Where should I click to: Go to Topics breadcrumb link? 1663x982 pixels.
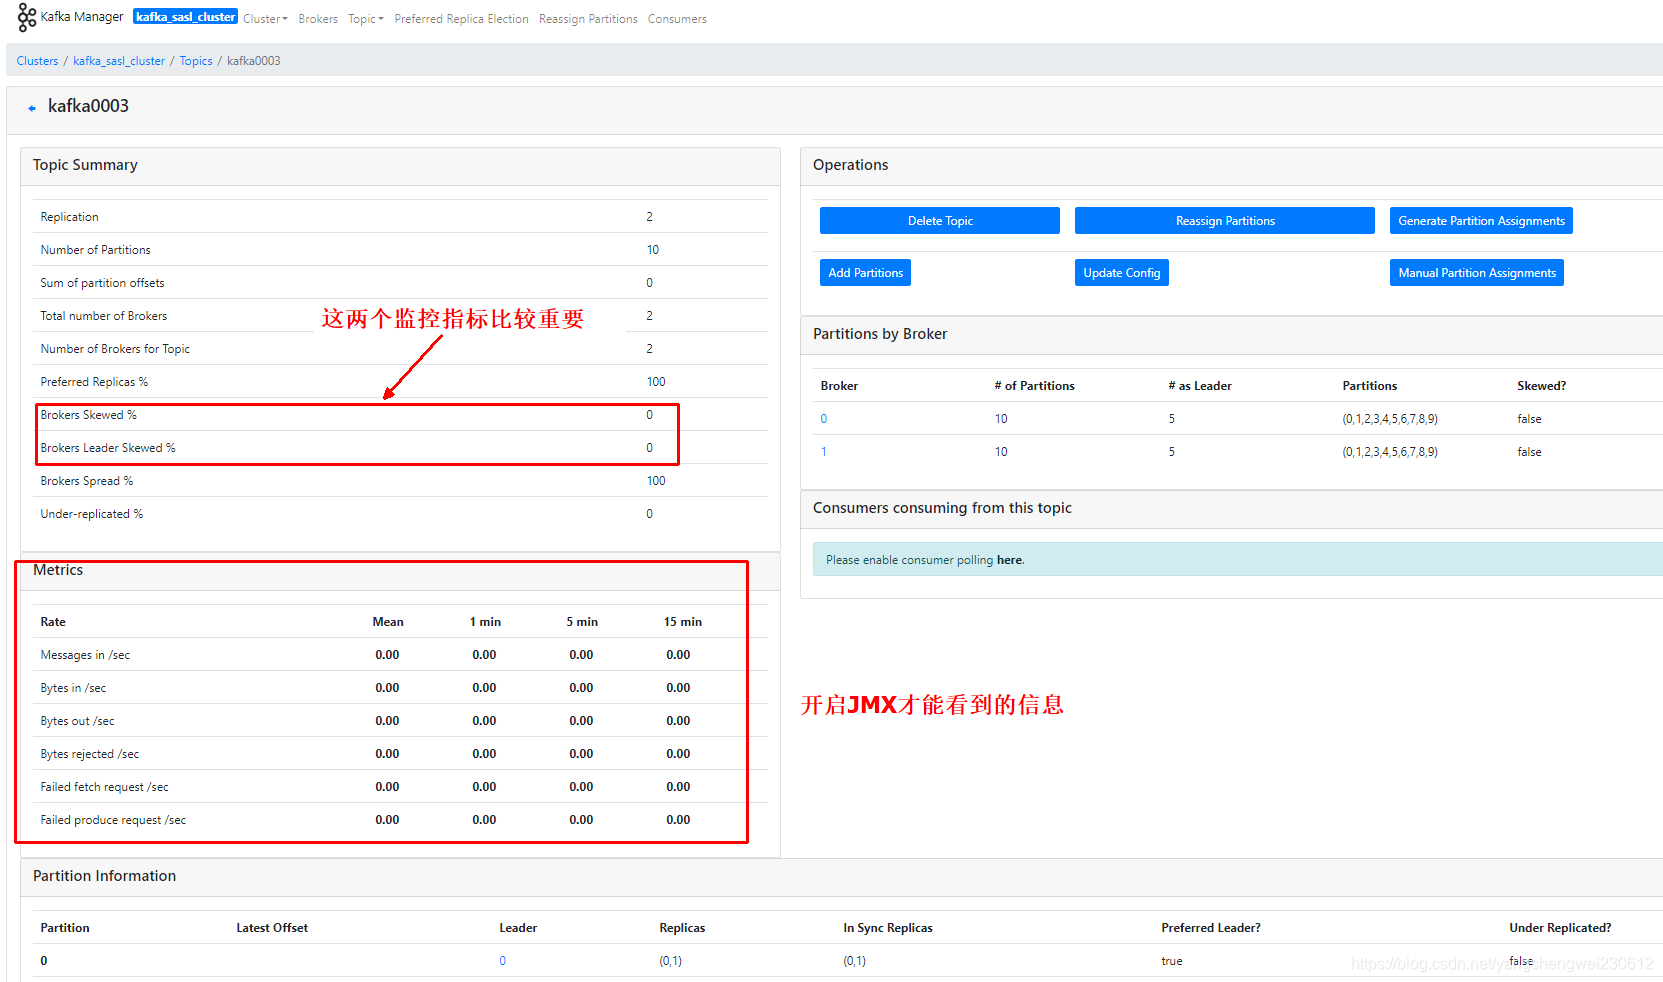pyautogui.click(x=196, y=61)
